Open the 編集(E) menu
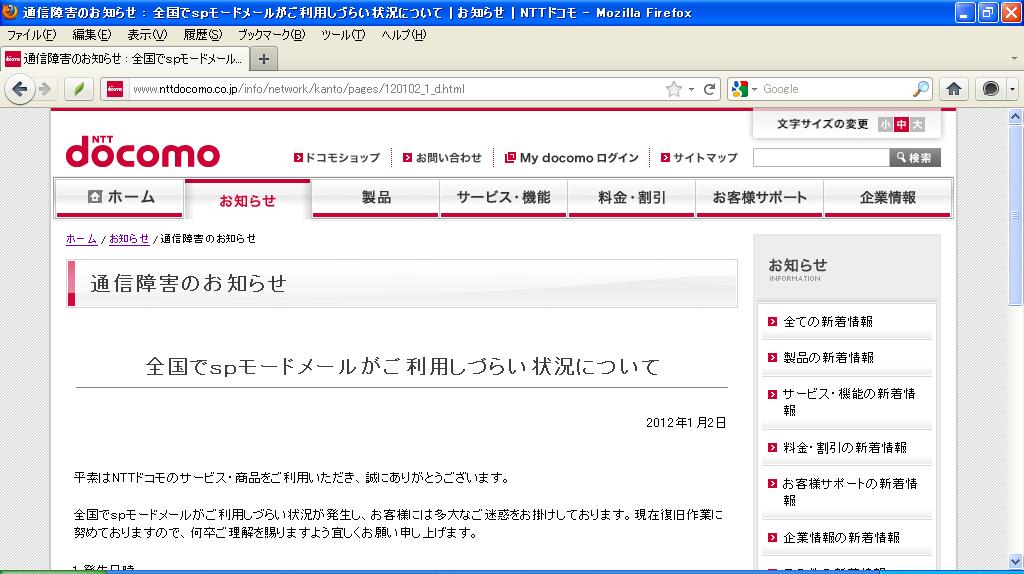 [x=91, y=35]
